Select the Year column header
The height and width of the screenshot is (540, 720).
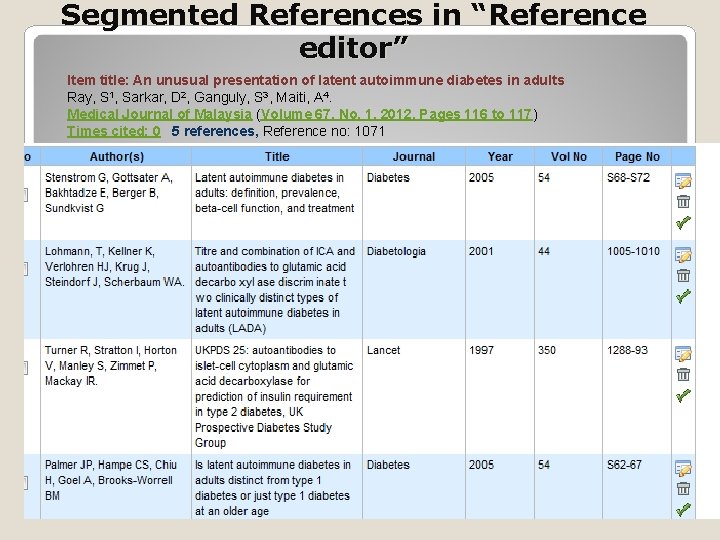click(500, 157)
